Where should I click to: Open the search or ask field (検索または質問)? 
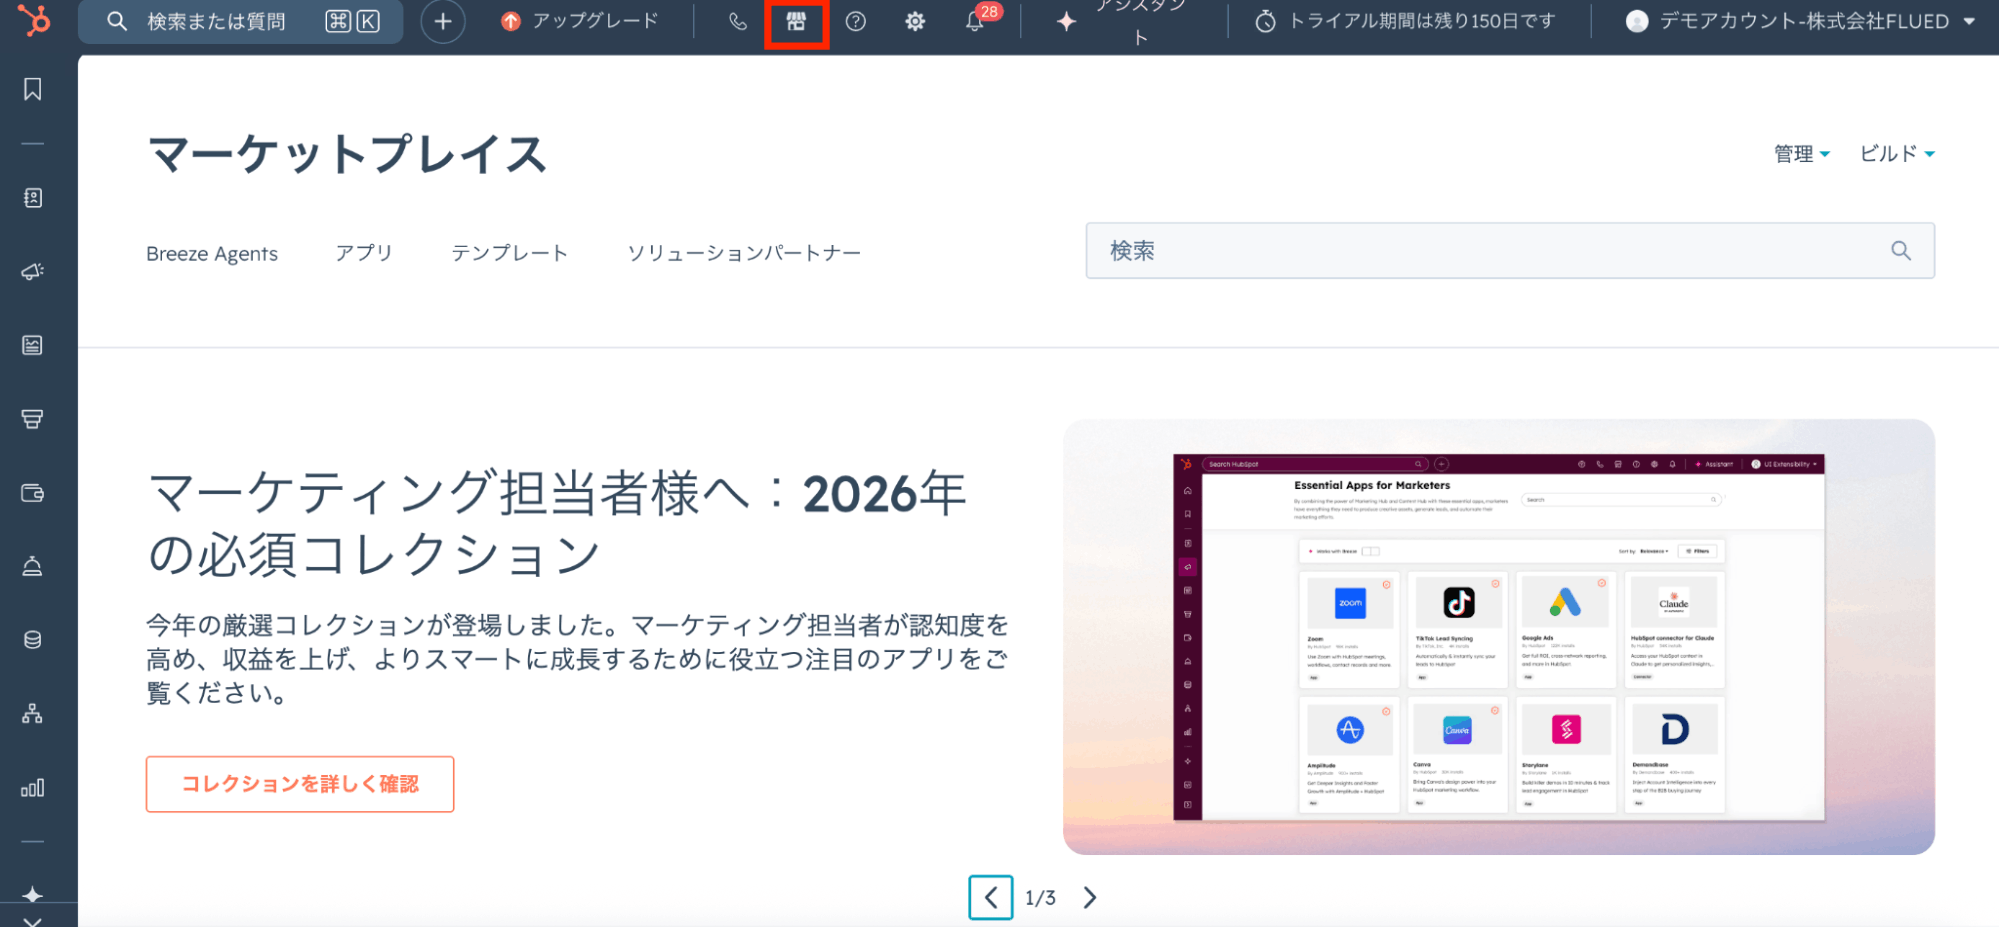click(241, 21)
